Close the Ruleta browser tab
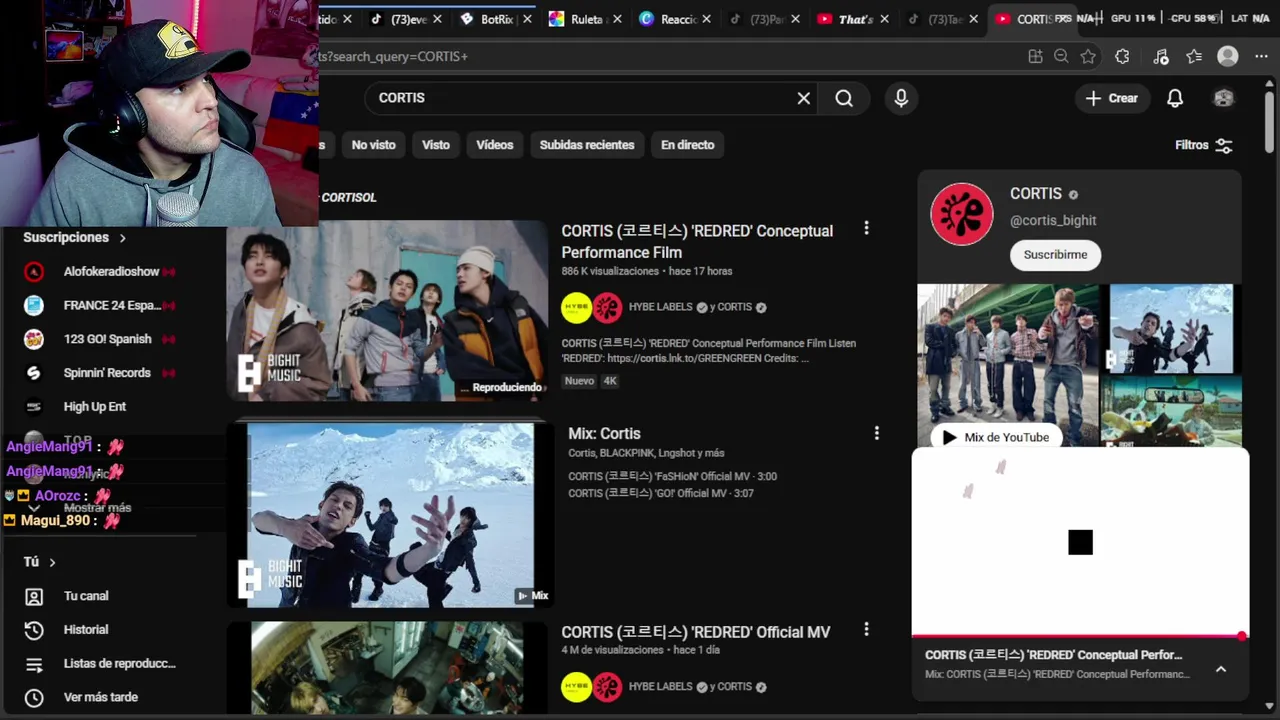The width and height of the screenshot is (1280, 720). (617, 19)
